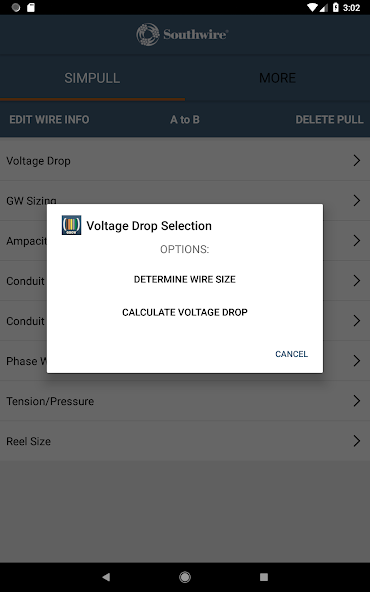The image size is (370, 592).
Task: Select the A to B pull label
Action: [185, 120]
